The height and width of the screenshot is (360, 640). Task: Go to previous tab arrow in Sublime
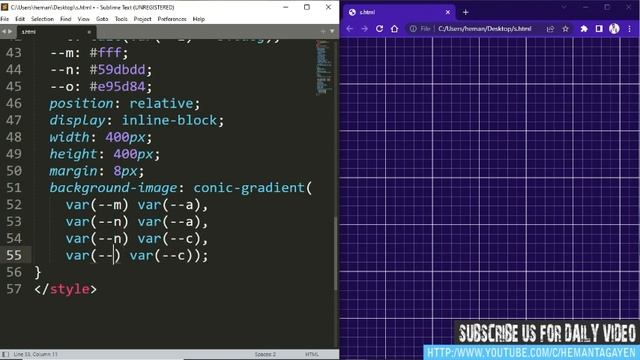[x=3, y=31]
